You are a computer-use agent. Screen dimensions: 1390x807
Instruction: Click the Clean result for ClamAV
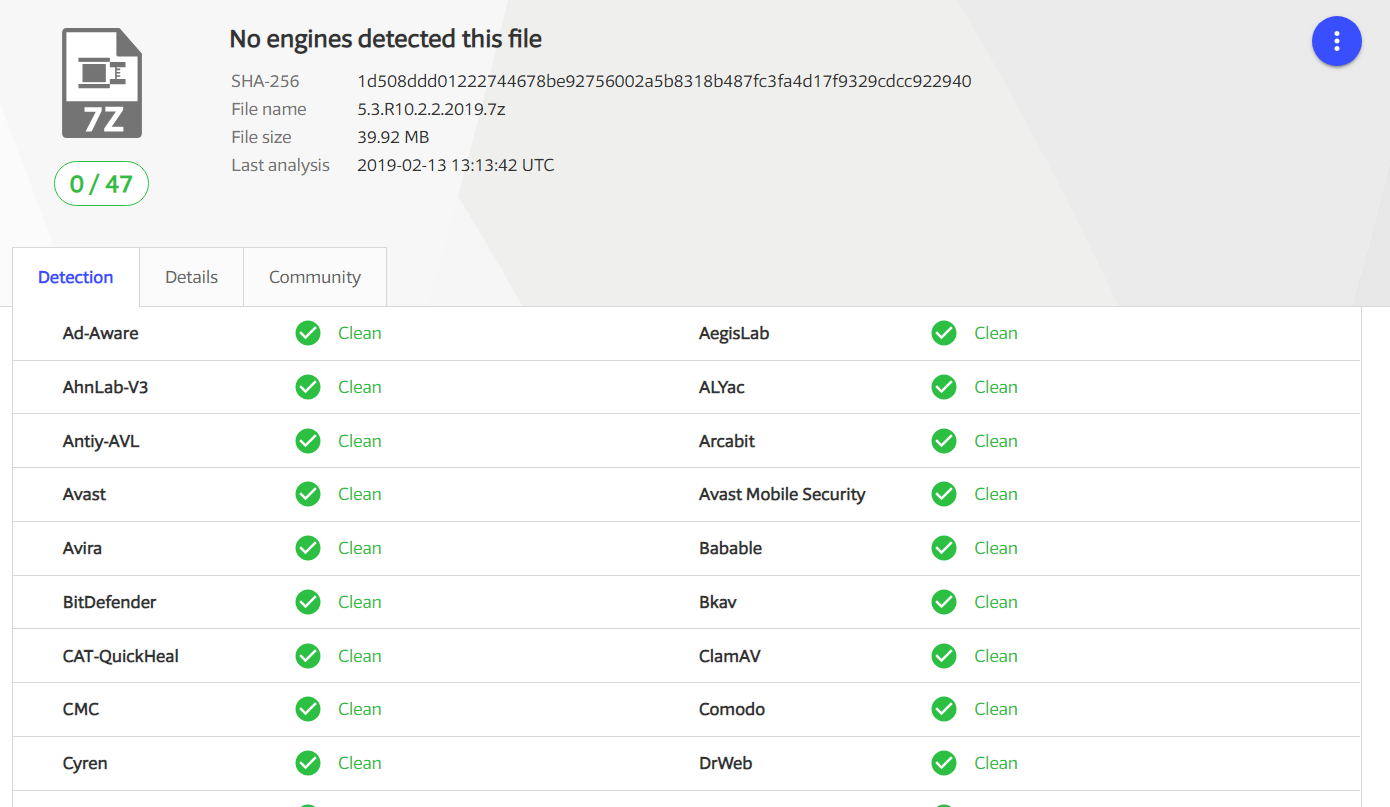click(x=996, y=656)
